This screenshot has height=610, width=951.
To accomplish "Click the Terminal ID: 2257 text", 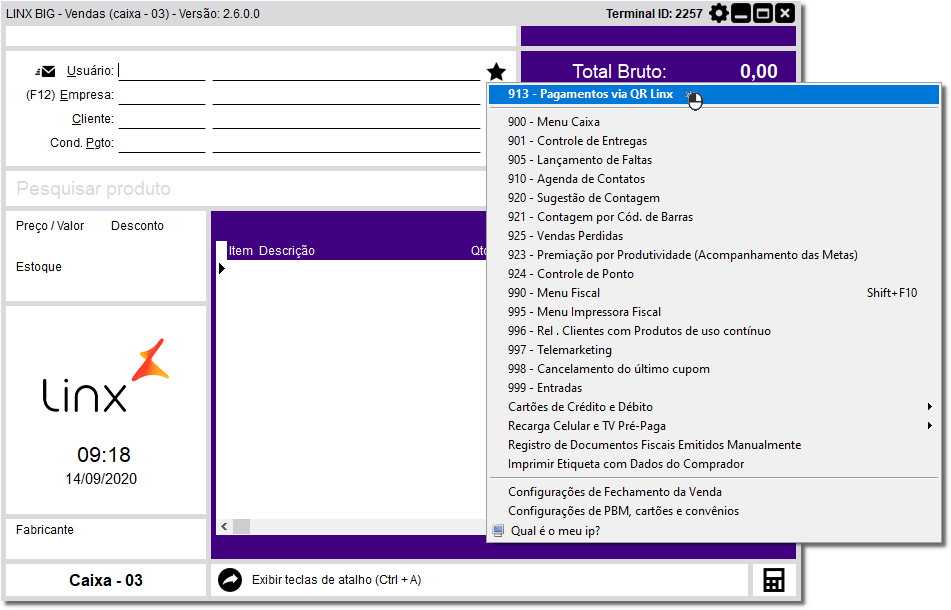I will point(654,13).
